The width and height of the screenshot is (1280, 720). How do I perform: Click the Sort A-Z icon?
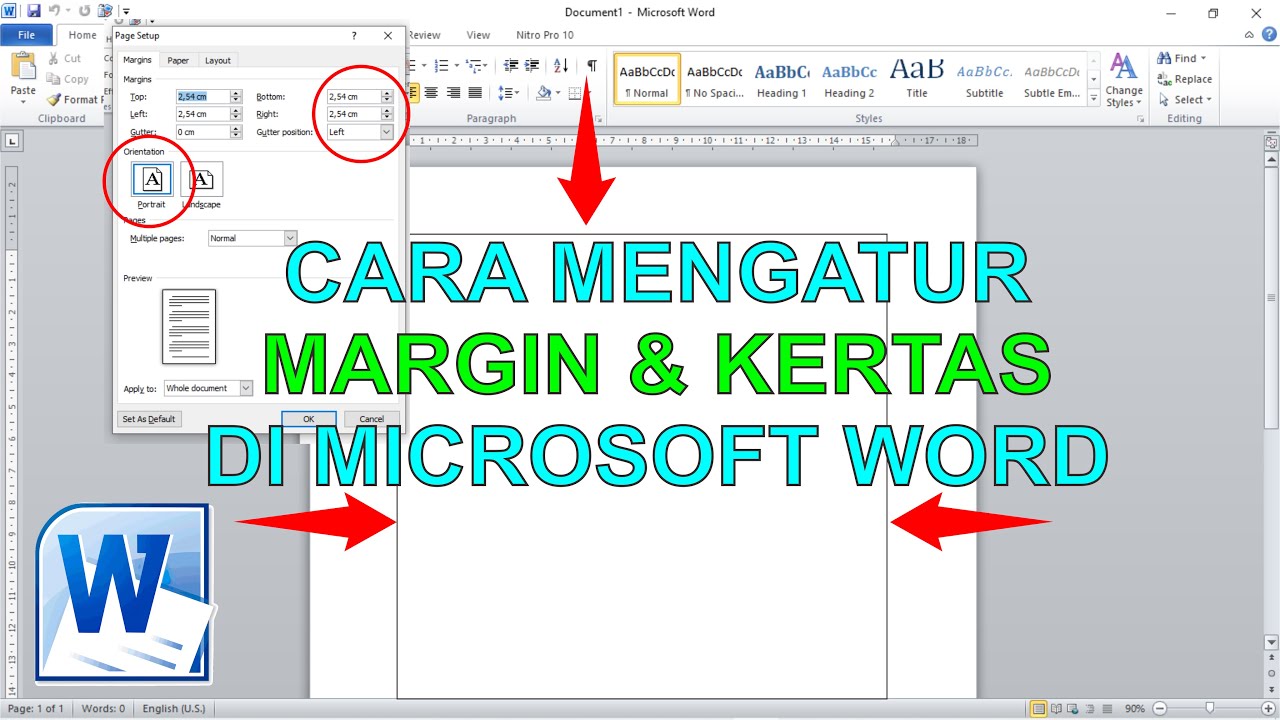pyautogui.click(x=561, y=66)
